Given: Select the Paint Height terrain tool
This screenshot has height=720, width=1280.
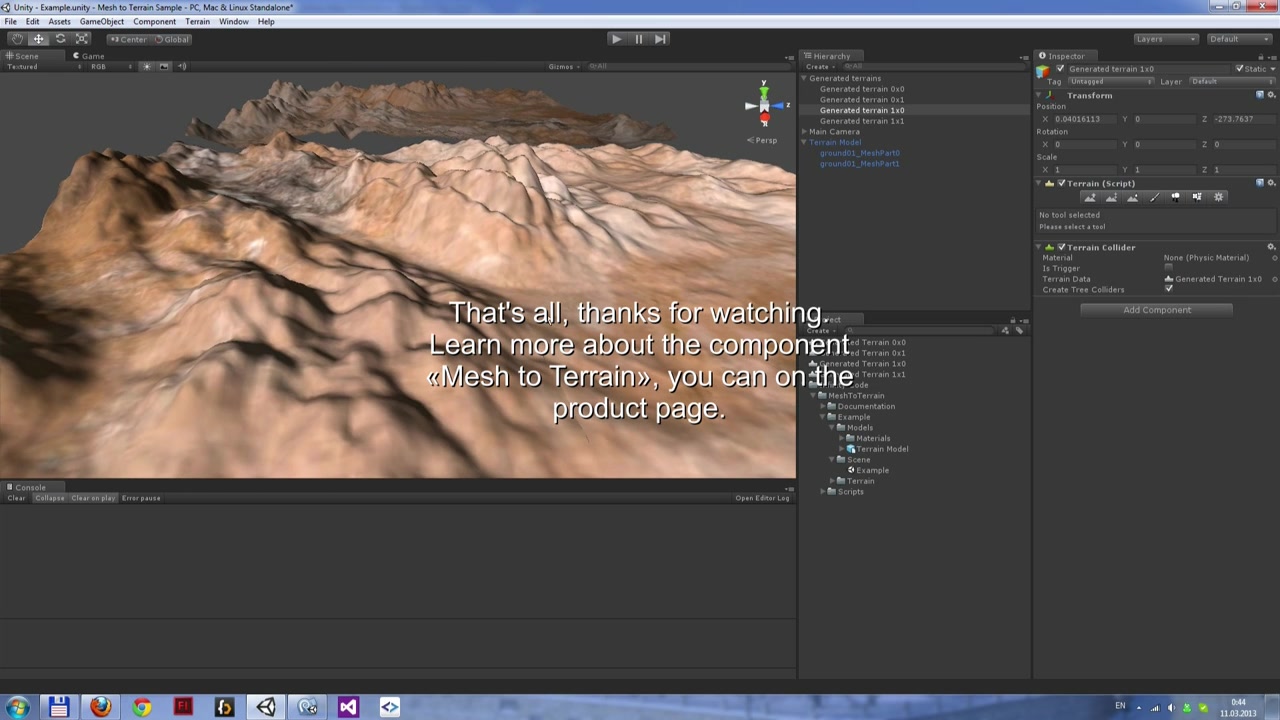Looking at the screenshot, I should point(1112,197).
